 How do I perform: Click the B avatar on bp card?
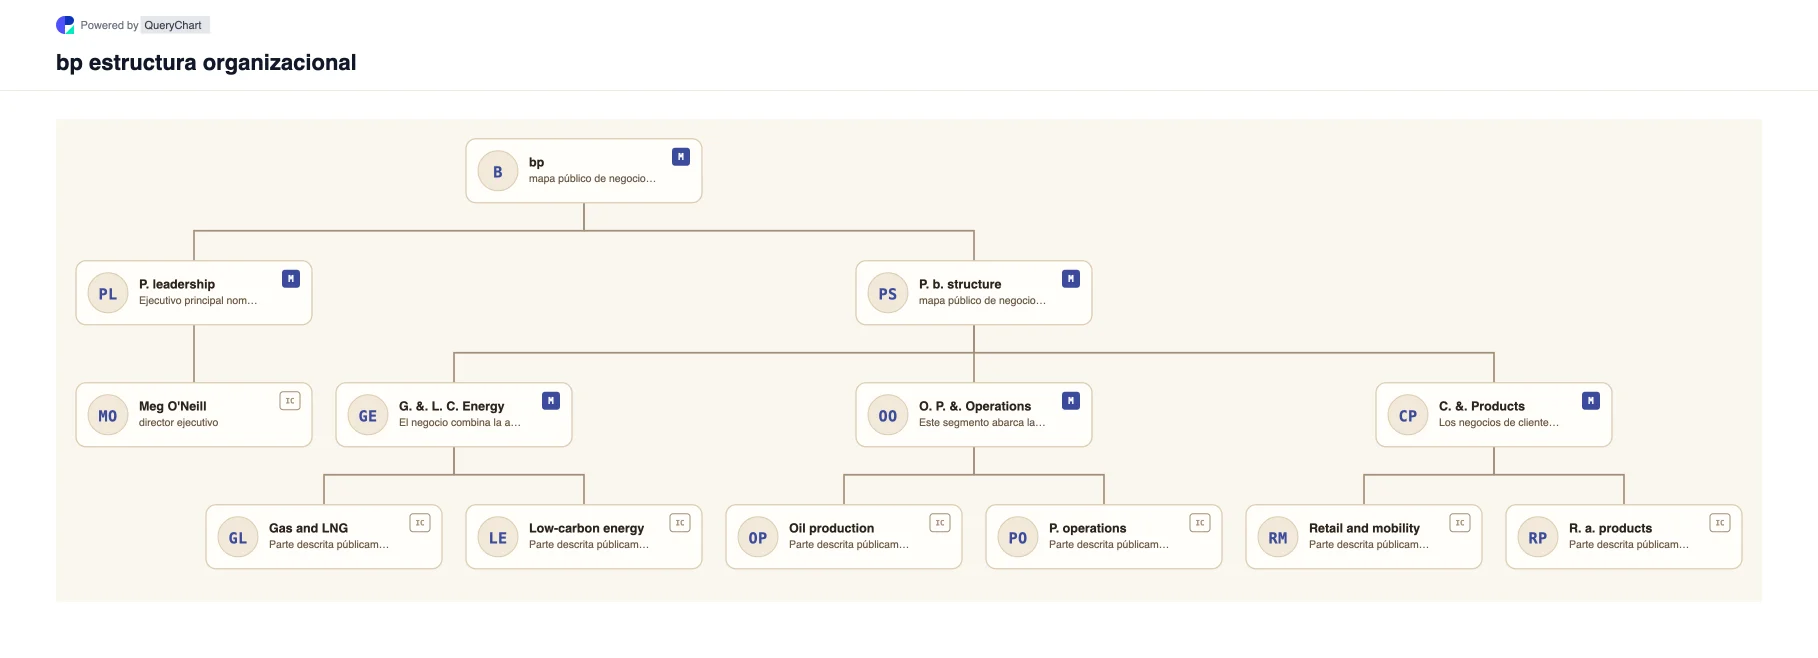click(x=498, y=171)
